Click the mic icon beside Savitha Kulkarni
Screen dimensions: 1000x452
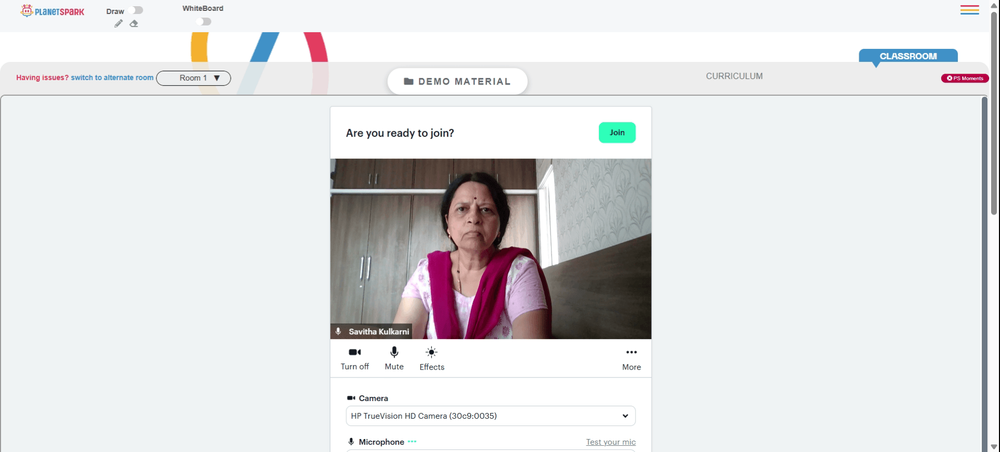tap(338, 332)
